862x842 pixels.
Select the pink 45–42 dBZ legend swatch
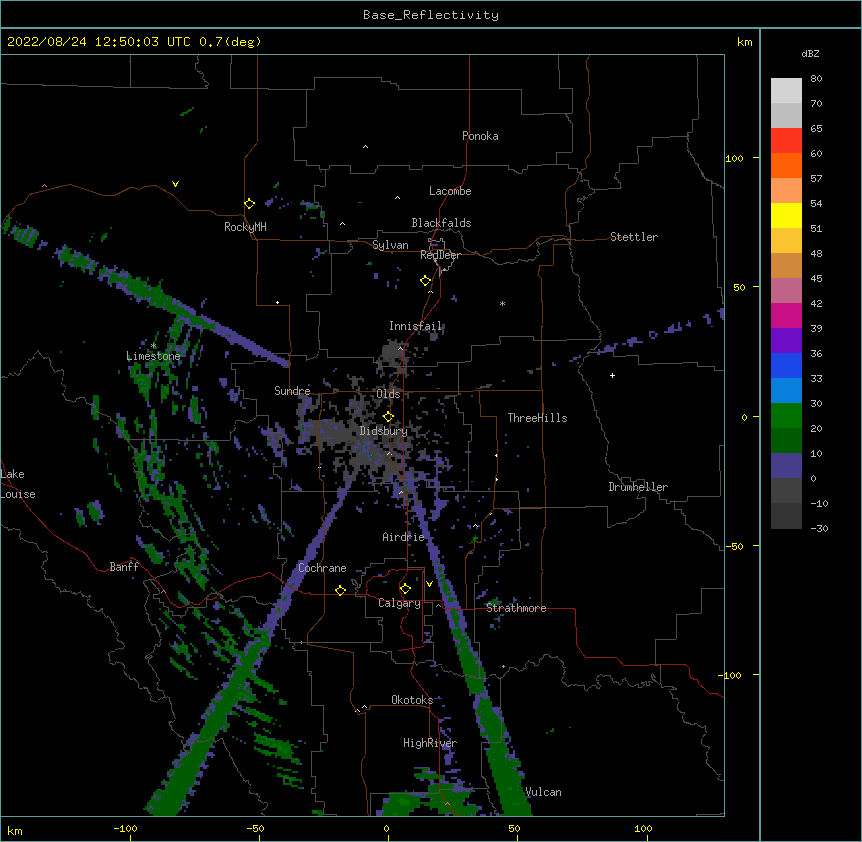[786, 291]
